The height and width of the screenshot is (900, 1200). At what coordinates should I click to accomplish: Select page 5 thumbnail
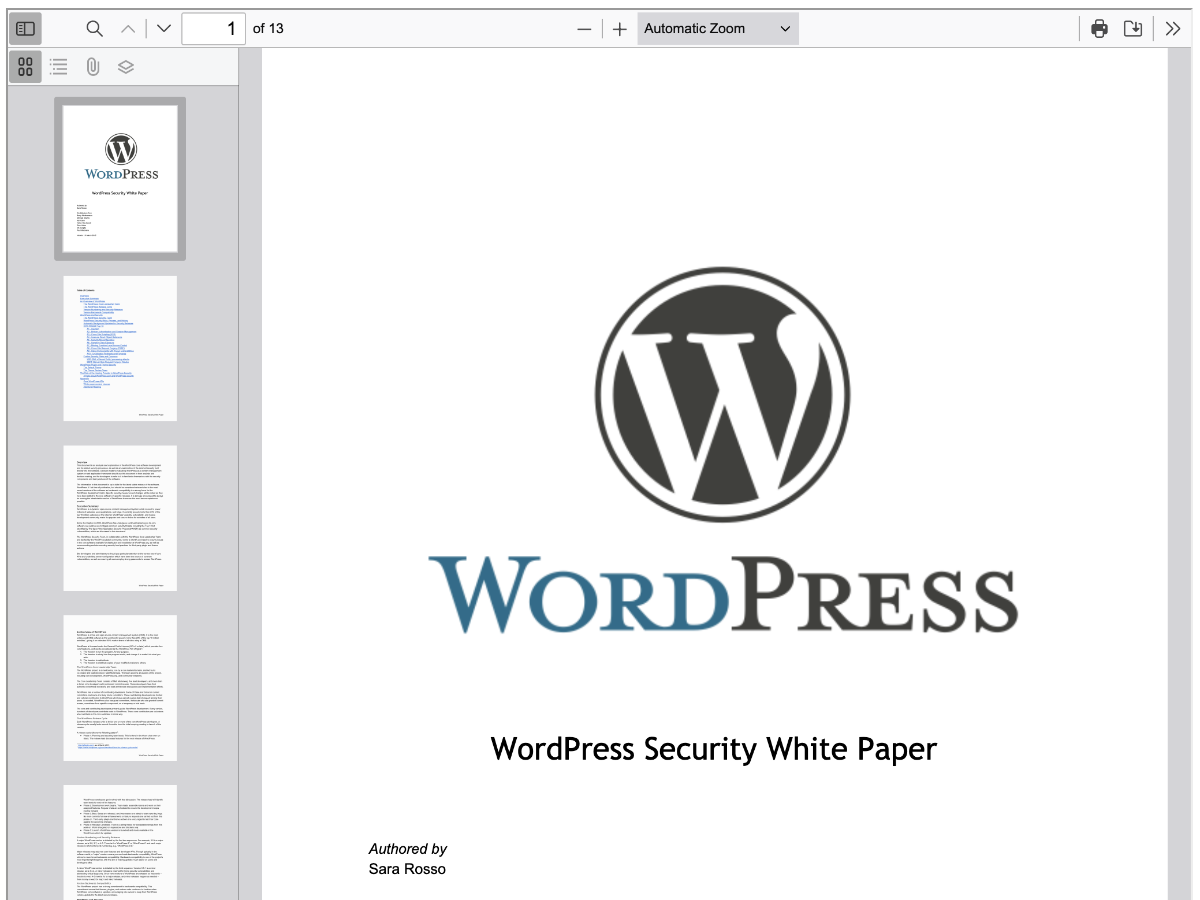(x=120, y=842)
